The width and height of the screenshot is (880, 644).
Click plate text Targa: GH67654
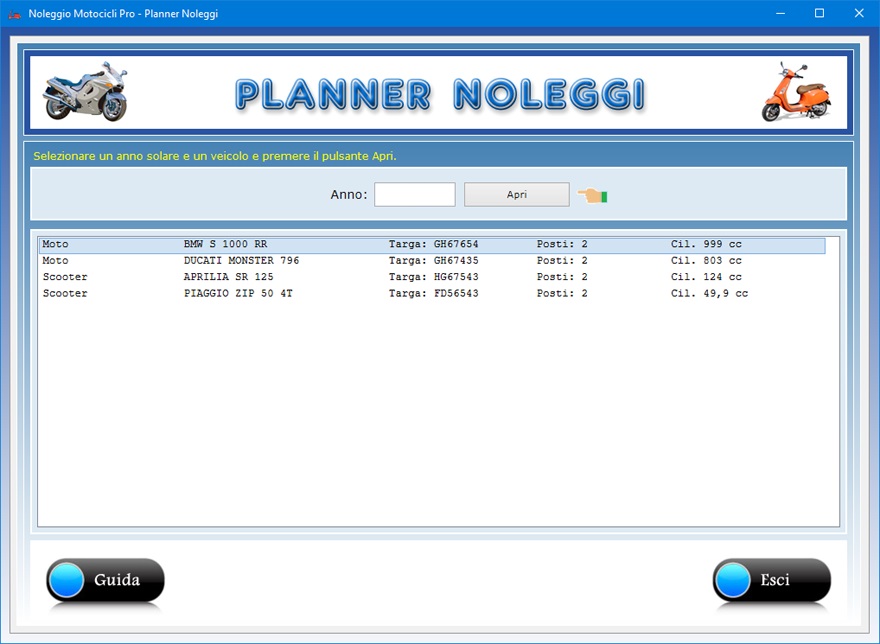433,244
